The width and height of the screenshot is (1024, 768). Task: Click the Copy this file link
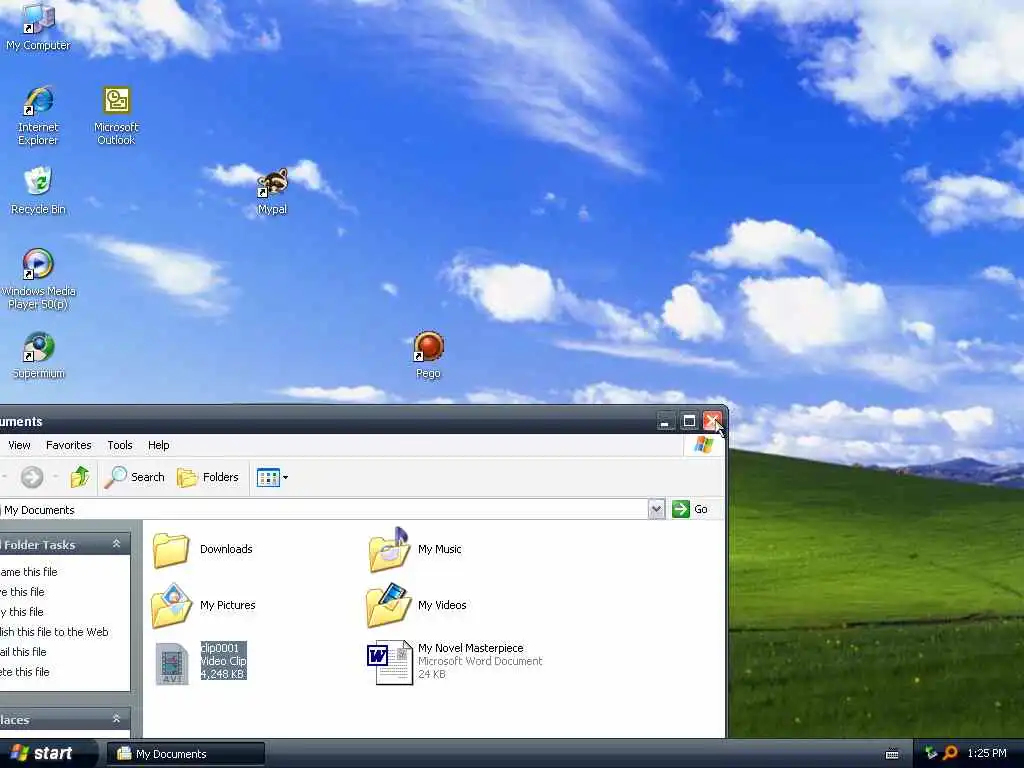click(22, 612)
